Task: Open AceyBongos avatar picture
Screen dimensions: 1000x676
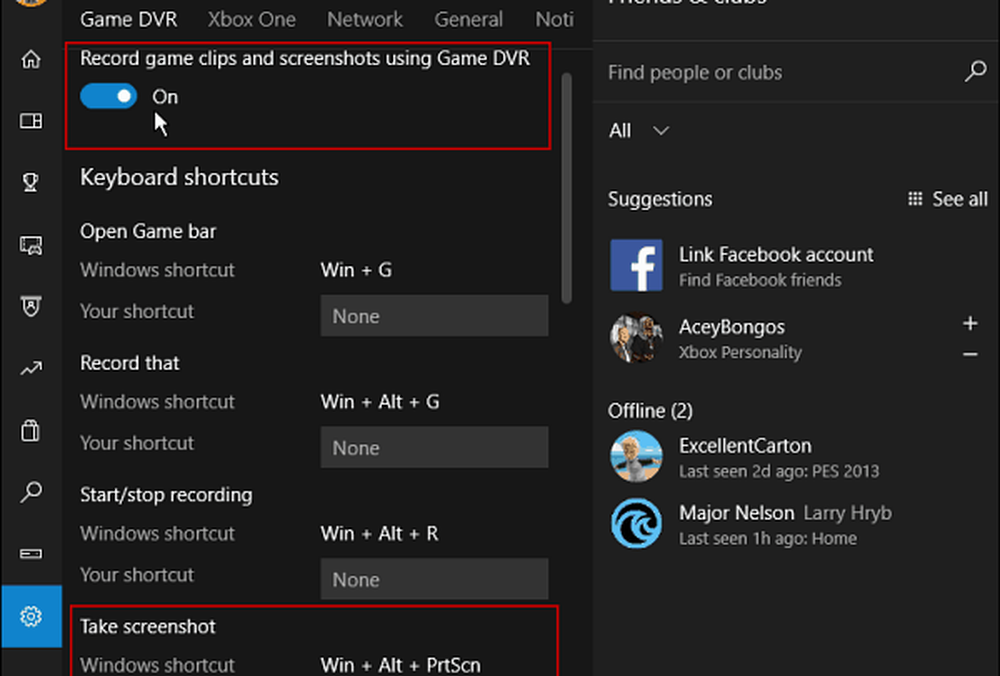Action: point(636,337)
